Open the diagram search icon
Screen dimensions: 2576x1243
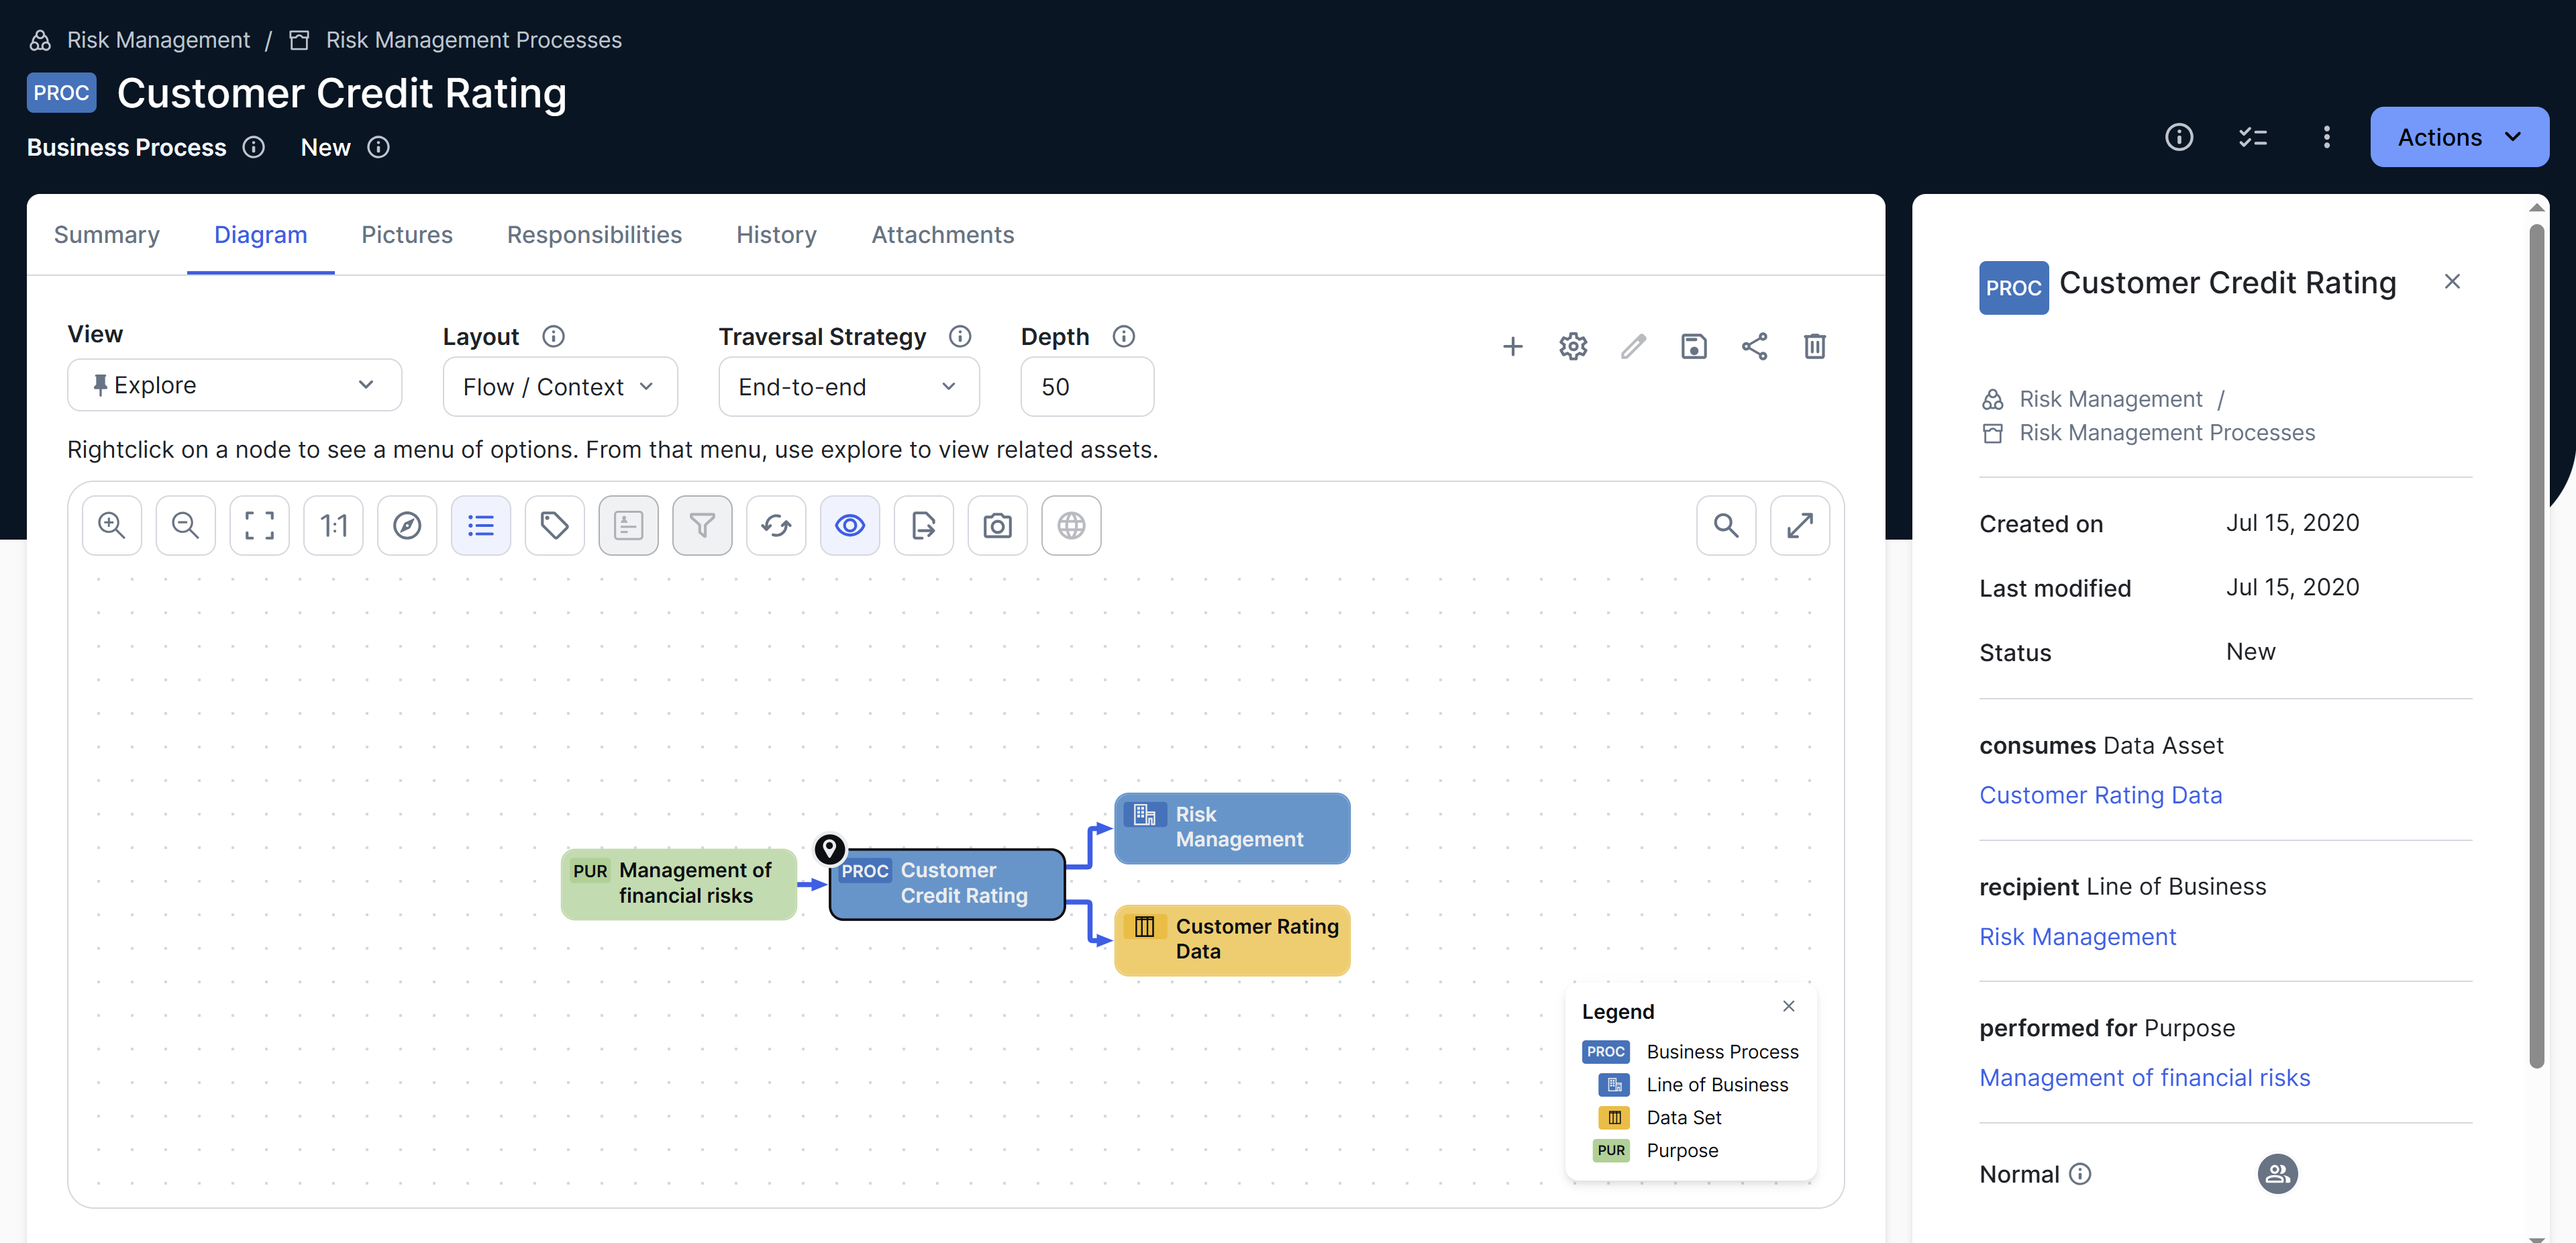point(1726,525)
